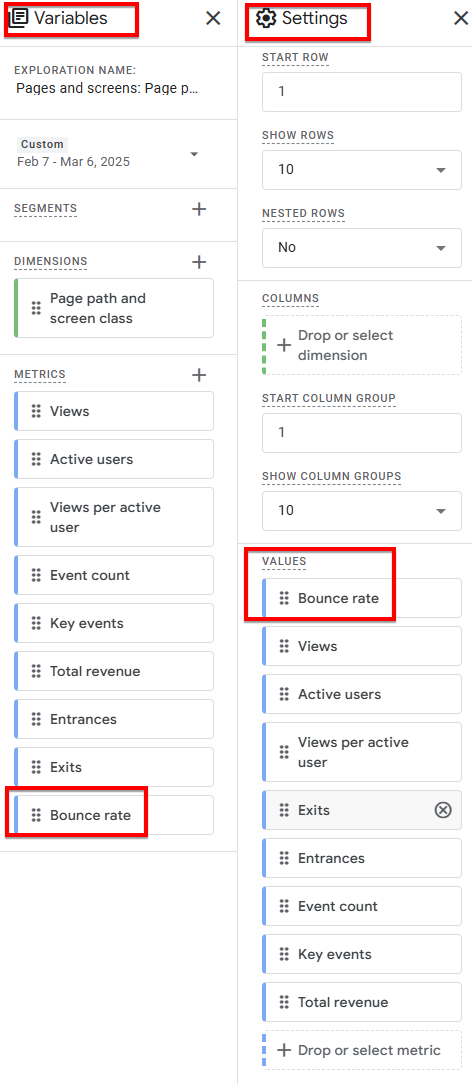The width and height of the screenshot is (472, 1084).
Task: Grab drag handle of Total revenue in Values
Action: [283, 1002]
